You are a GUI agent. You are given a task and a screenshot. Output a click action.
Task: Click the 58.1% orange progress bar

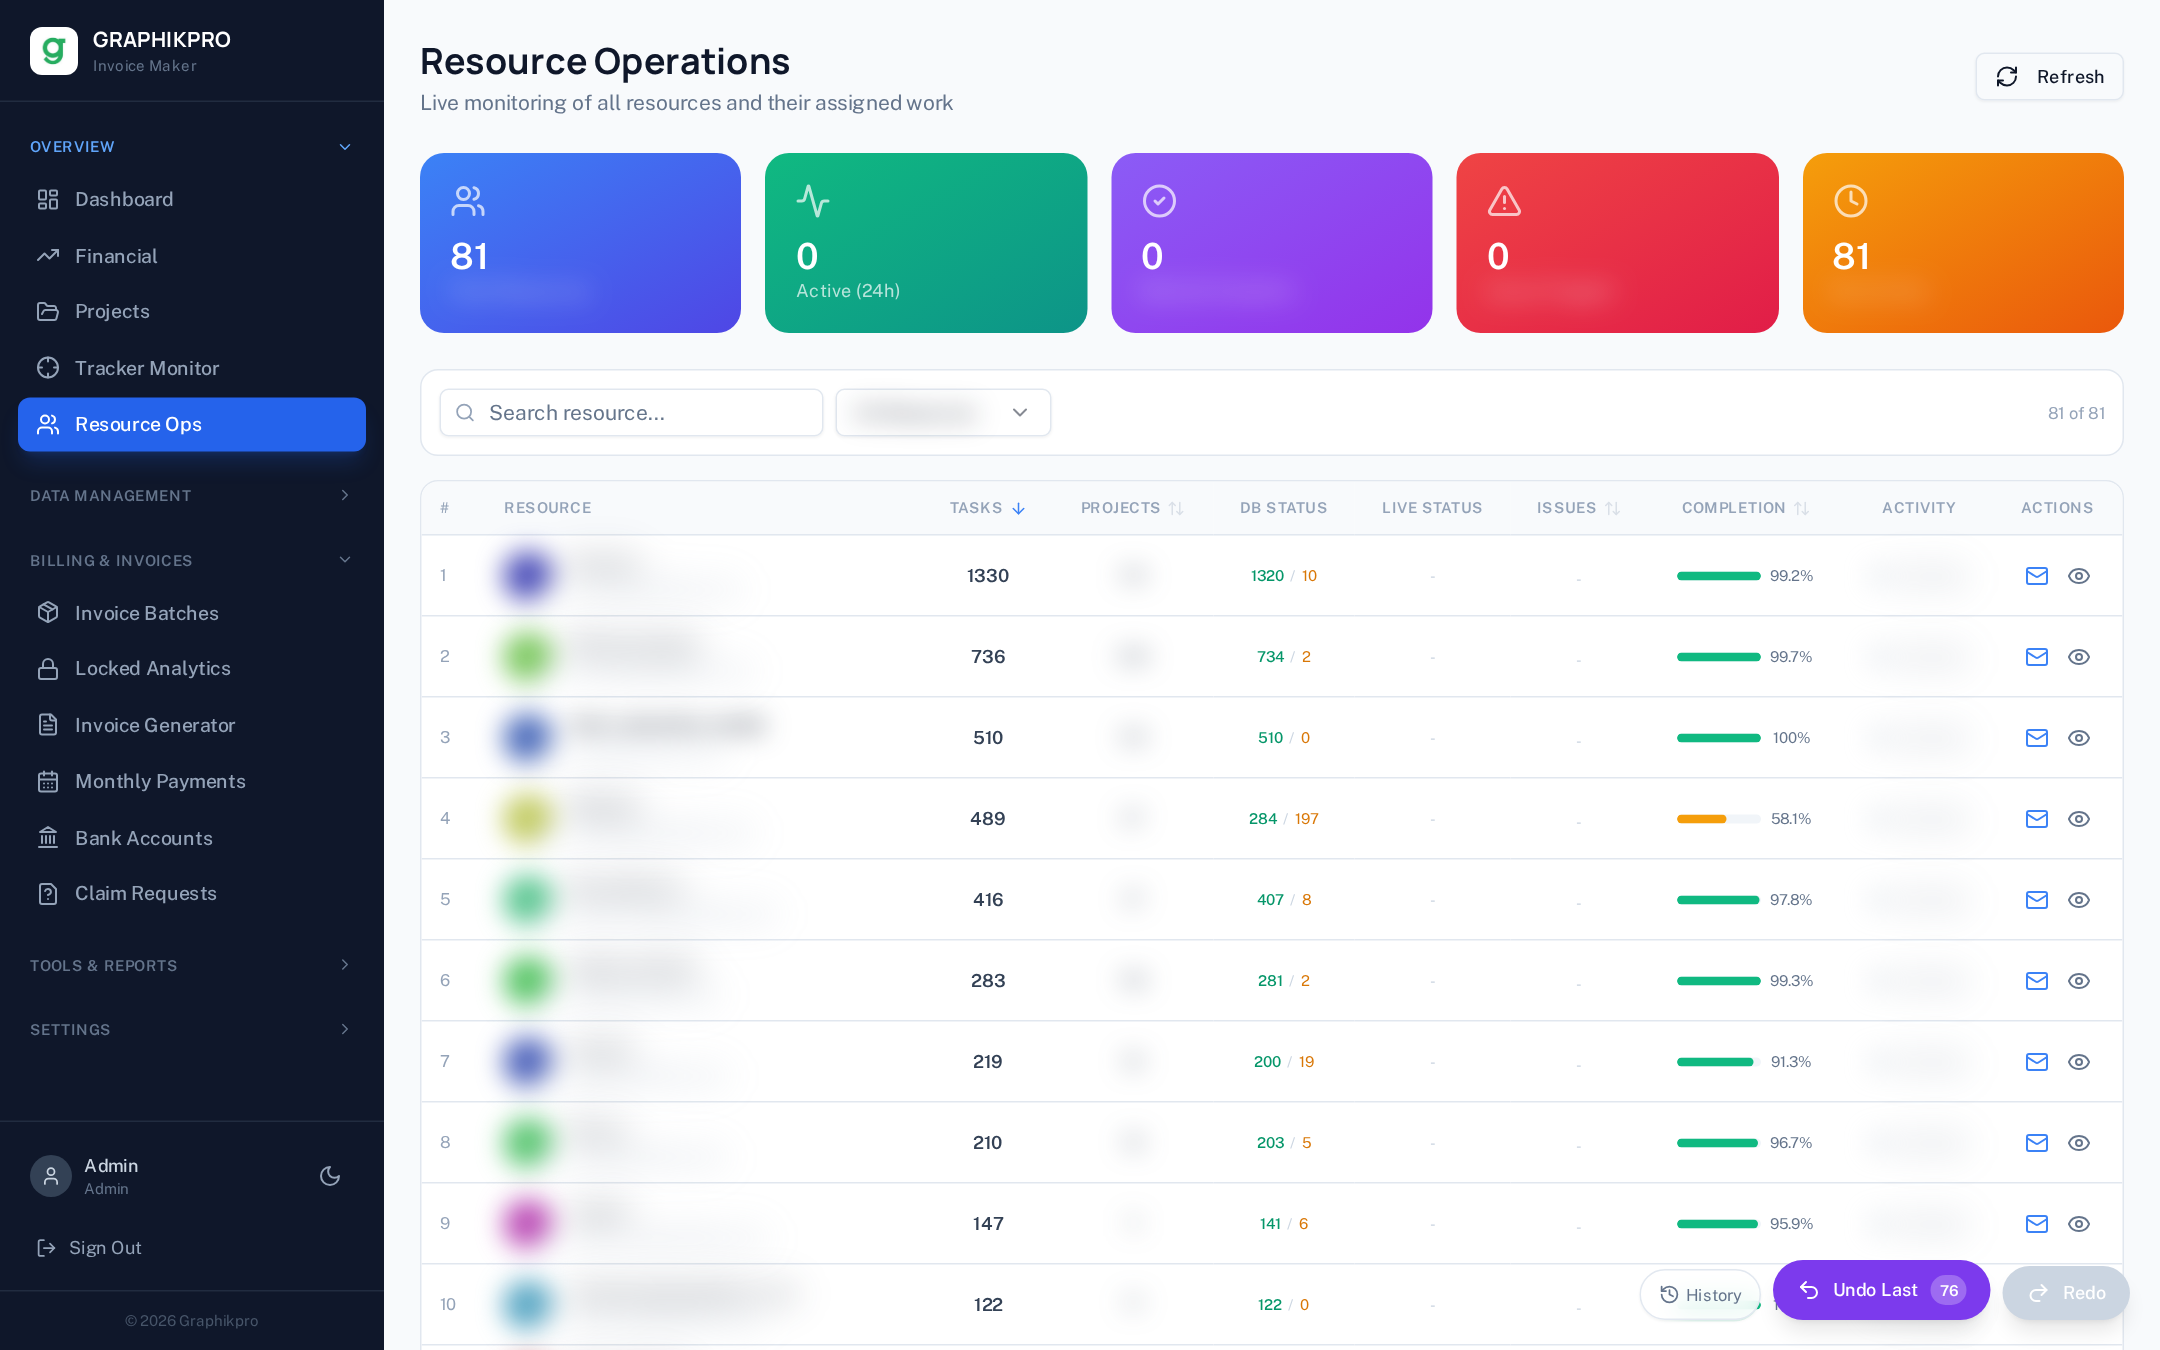pyautogui.click(x=1718, y=819)
